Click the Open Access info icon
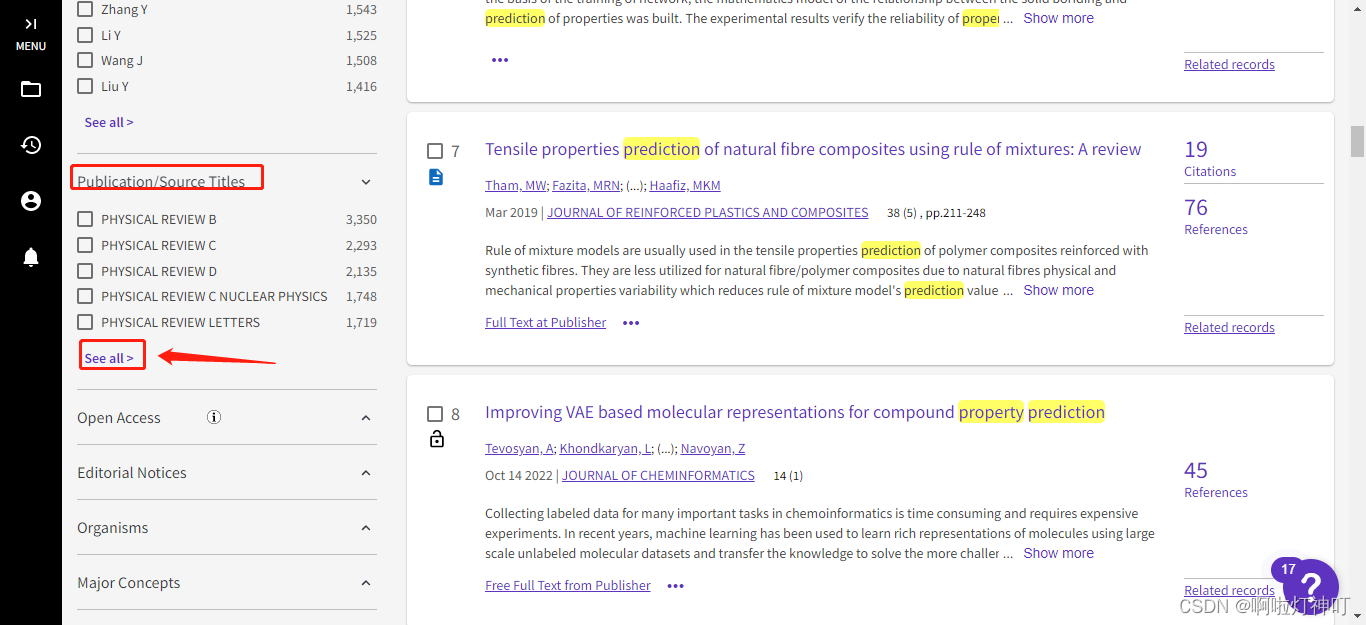 click(214, 417)
